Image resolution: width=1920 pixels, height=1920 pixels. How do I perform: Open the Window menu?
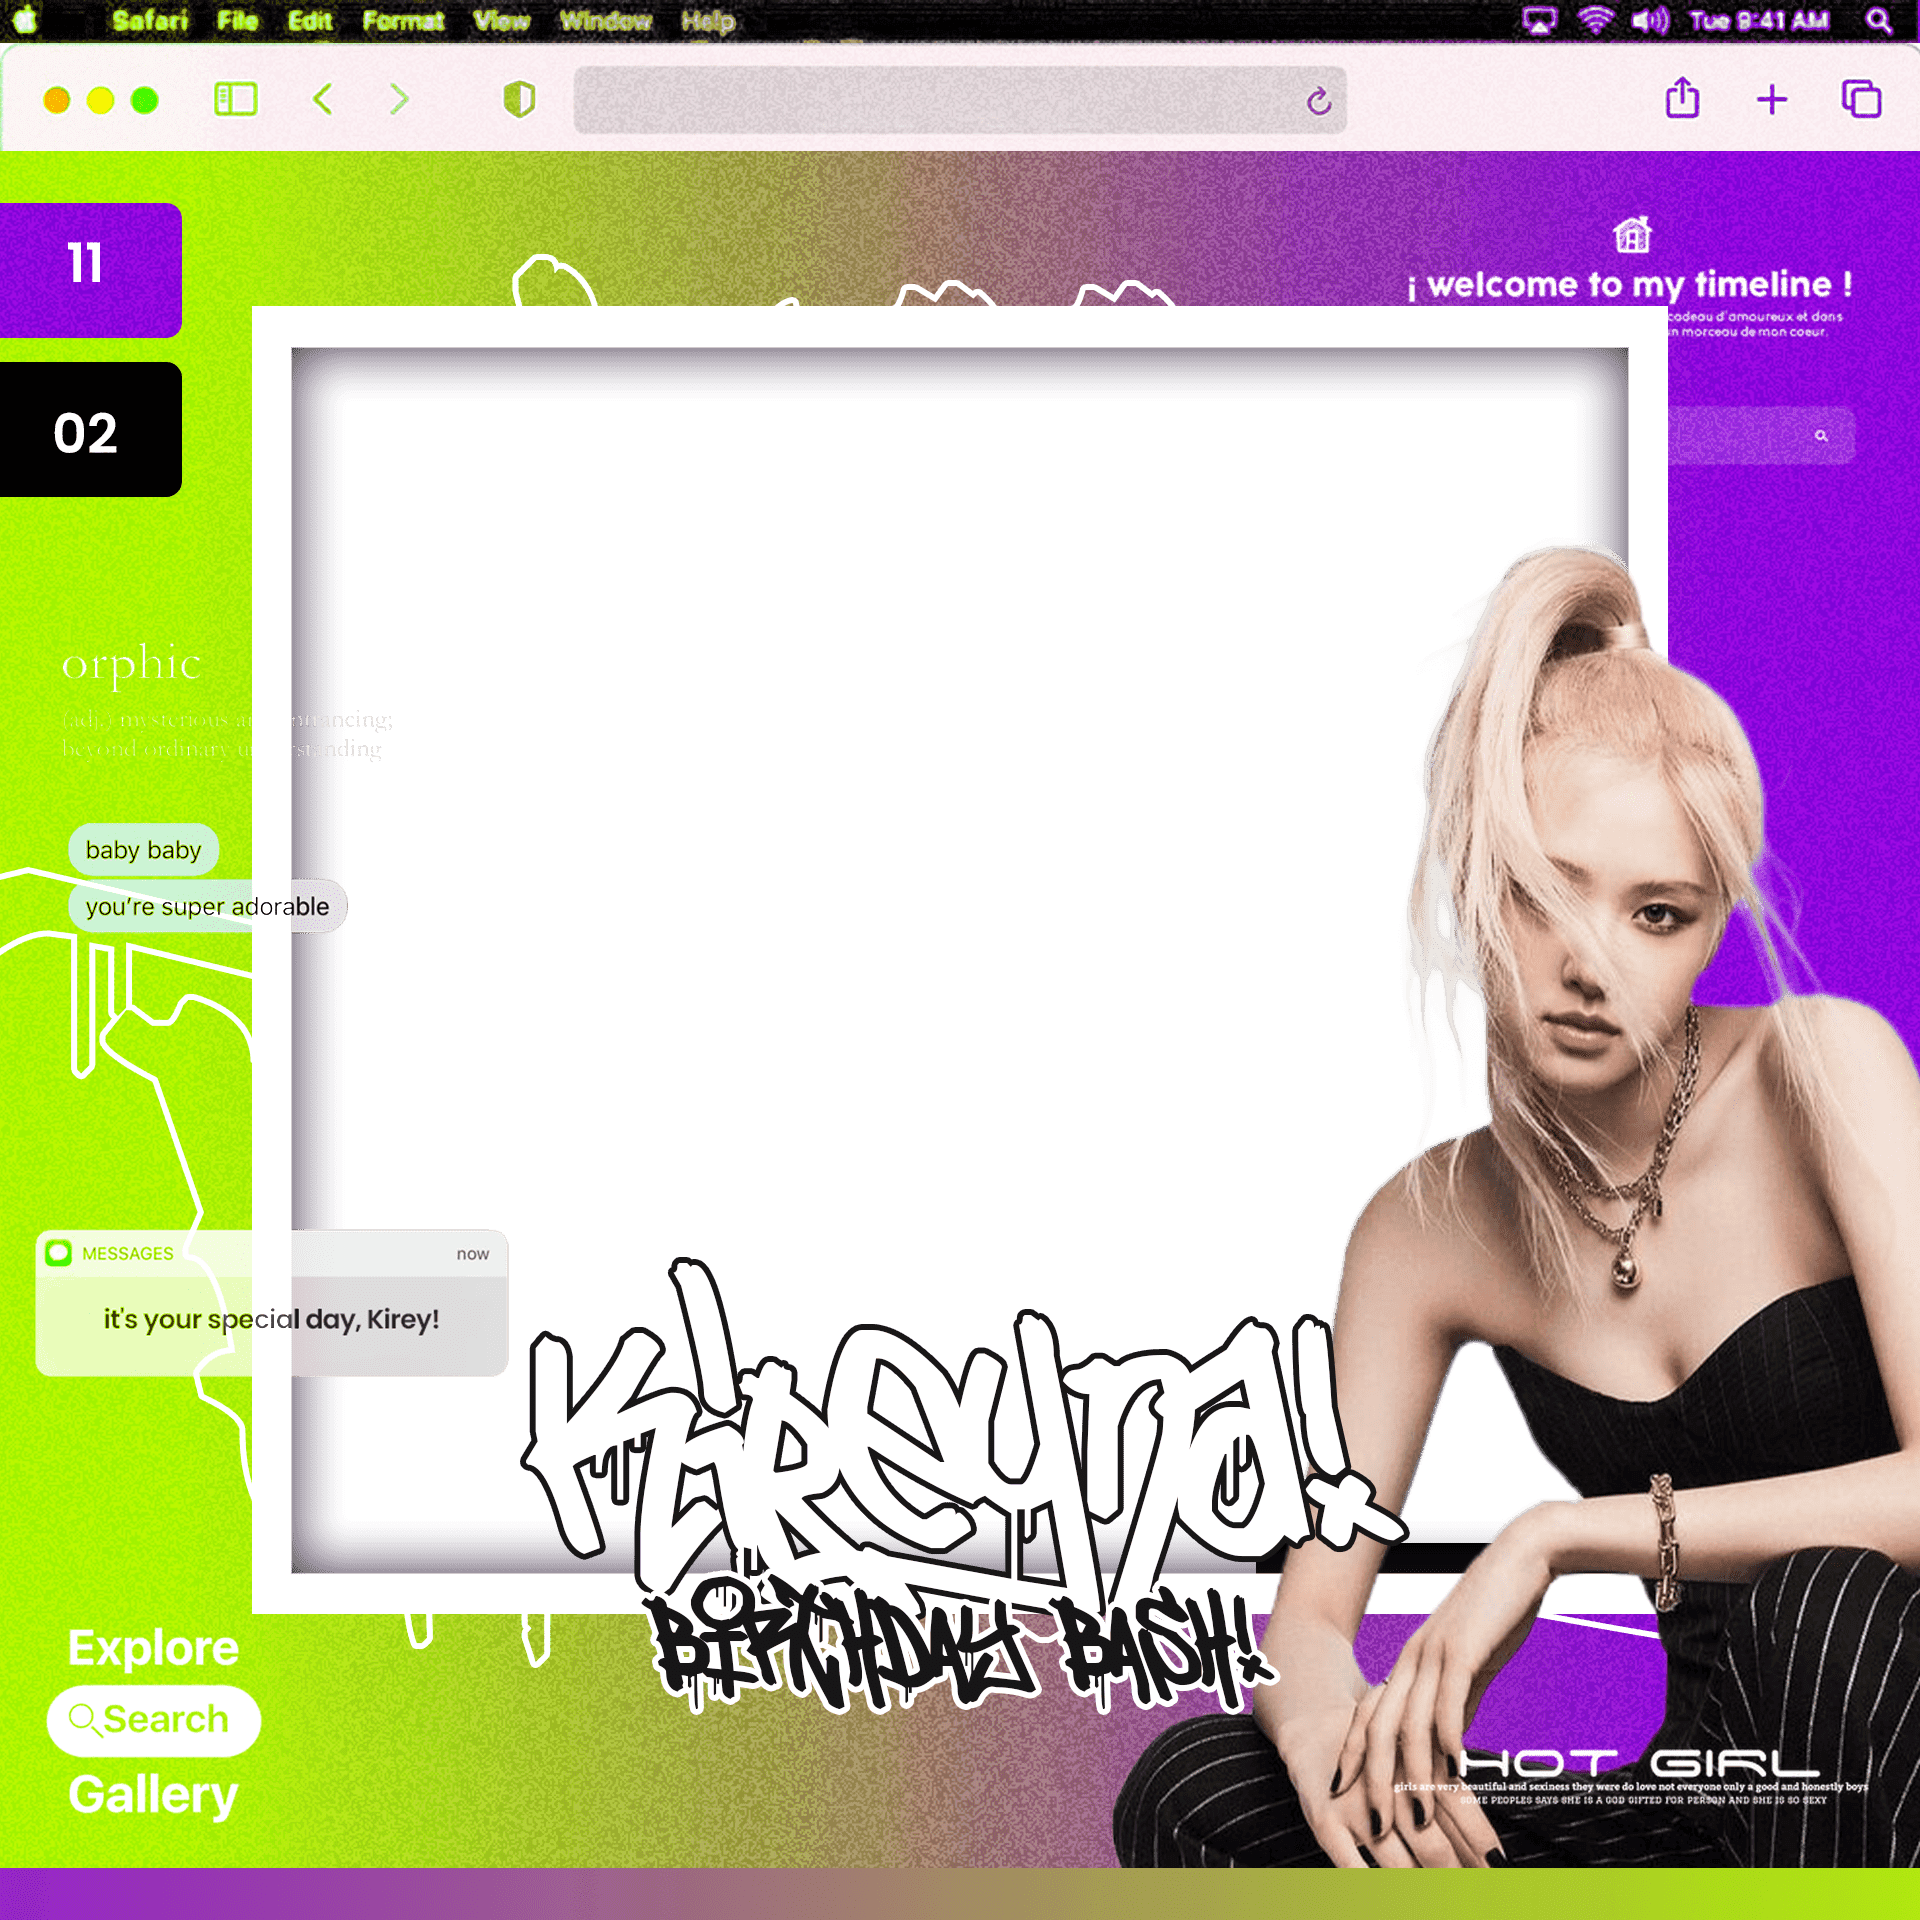click(605, 21)
